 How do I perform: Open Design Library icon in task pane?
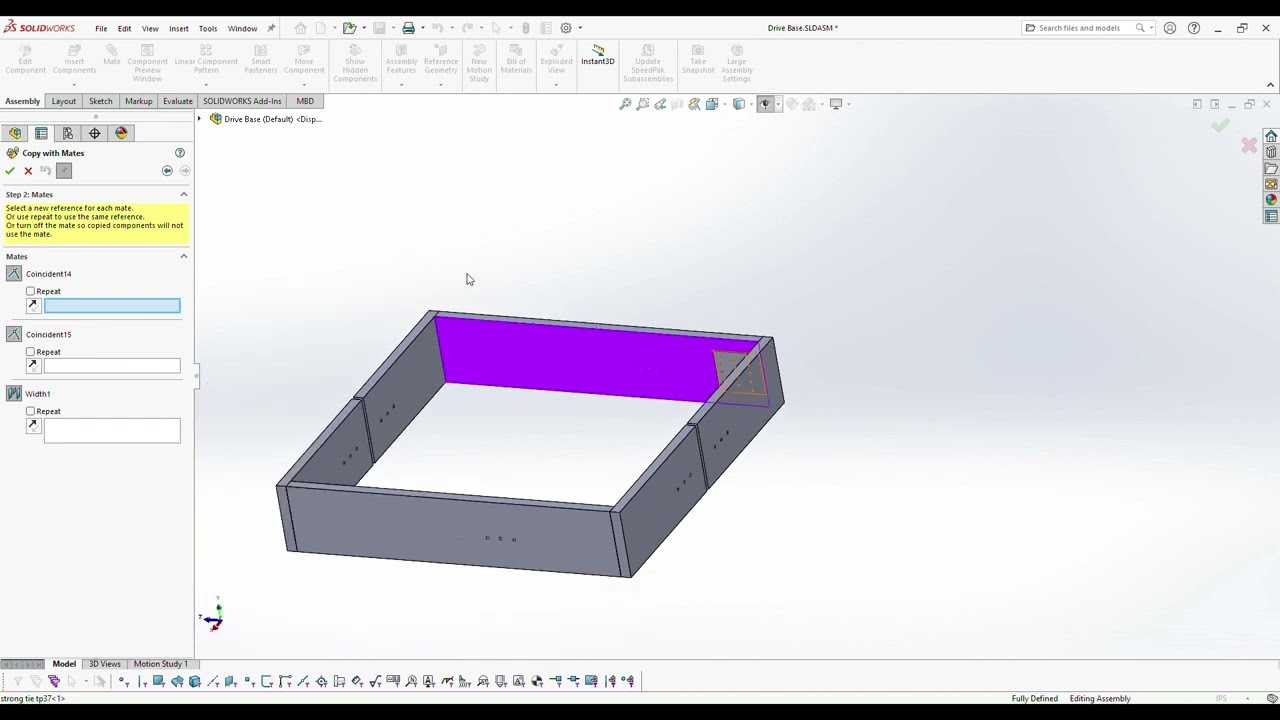pyautogui.click(x=1271, y=152)
